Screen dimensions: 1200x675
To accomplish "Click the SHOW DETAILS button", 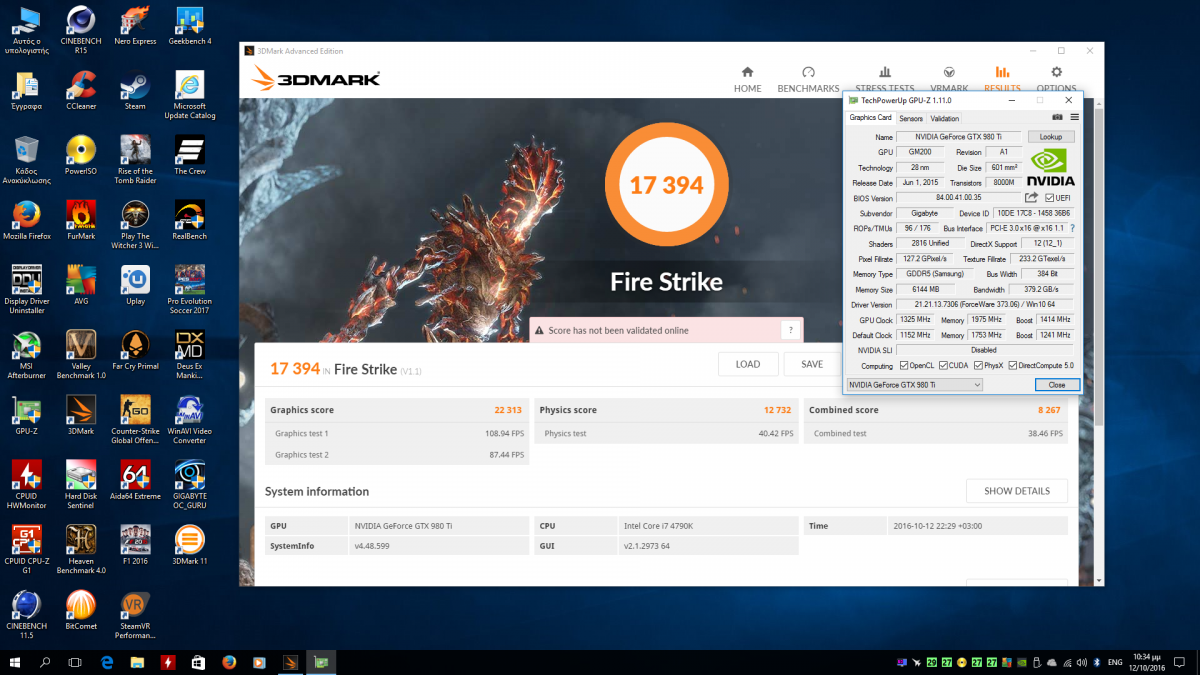I will [x=1017, y=491].
